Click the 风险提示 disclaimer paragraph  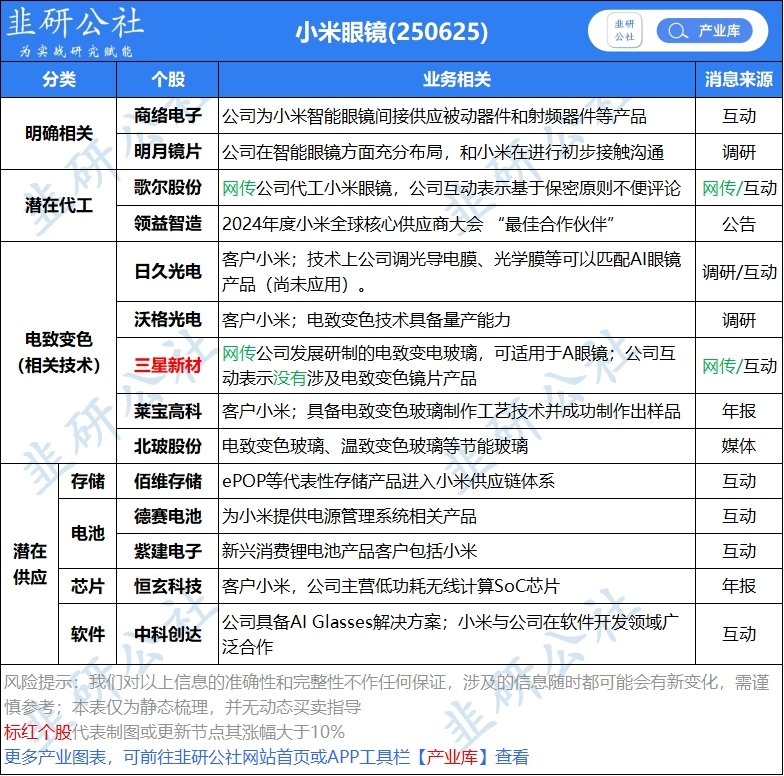pos(386,694)
